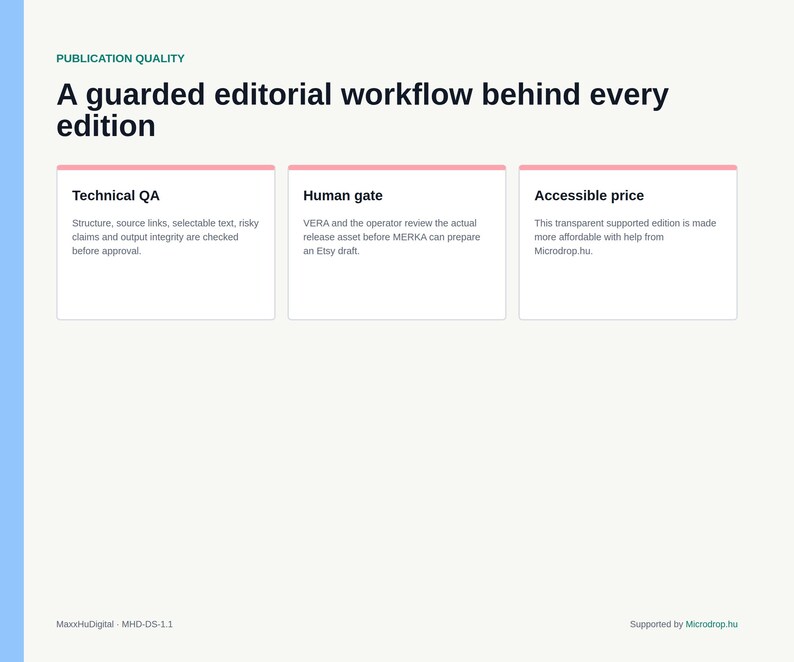Screen dimensions: 794x662
Task: Click the main headline about guarded editorial workflow
Action: tap(363, 109)
